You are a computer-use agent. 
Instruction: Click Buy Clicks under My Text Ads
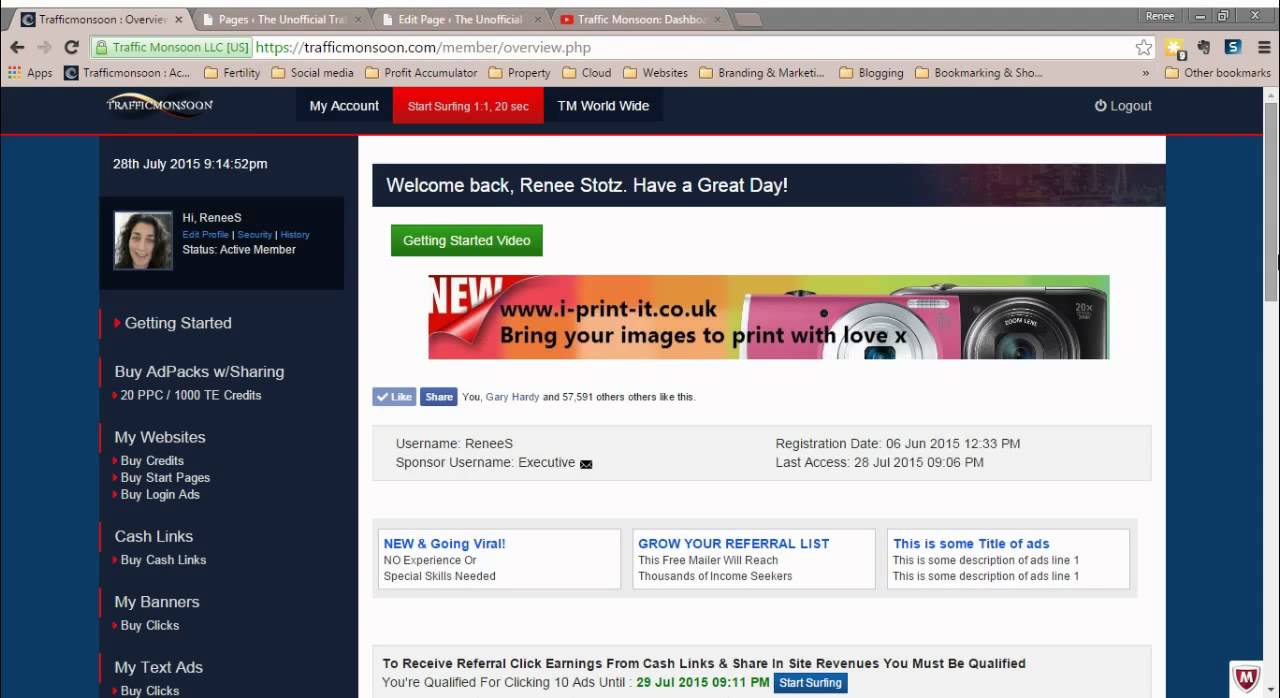(149, 691)
